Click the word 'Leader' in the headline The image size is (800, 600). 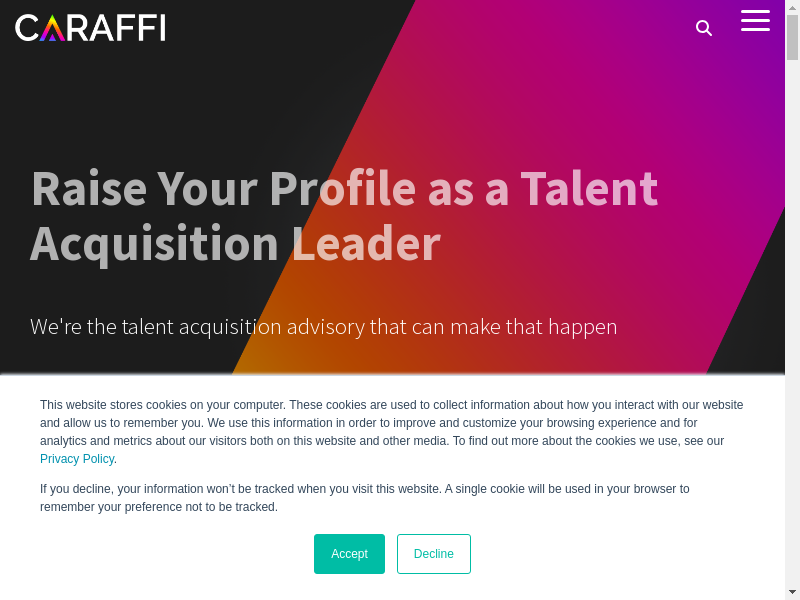point(366,244)
